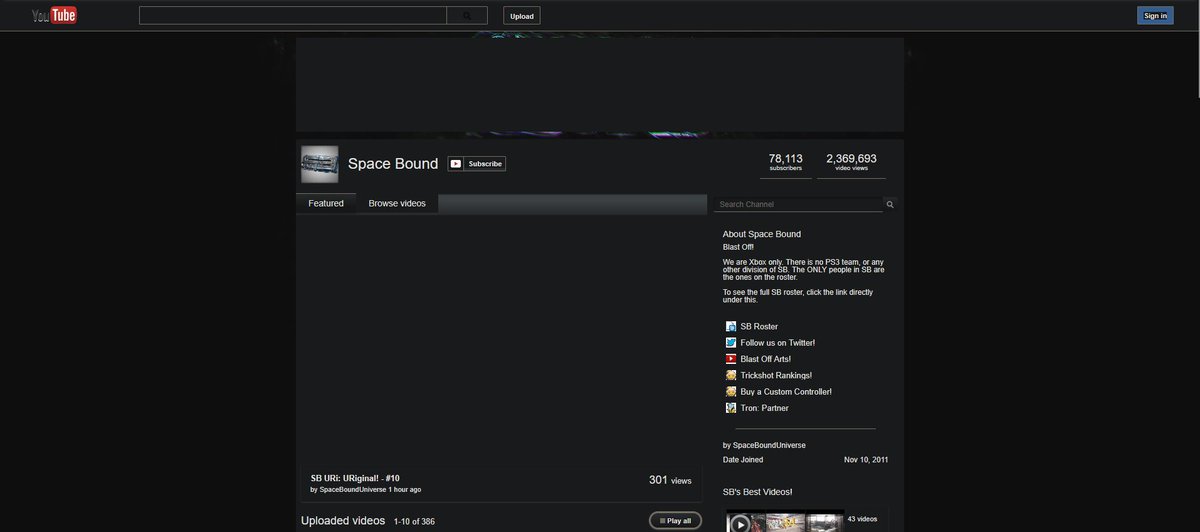Open SpaceBoundUniverse uploader link under featured video
Screen dimensions: 1200x532
(x=352, y=490)
